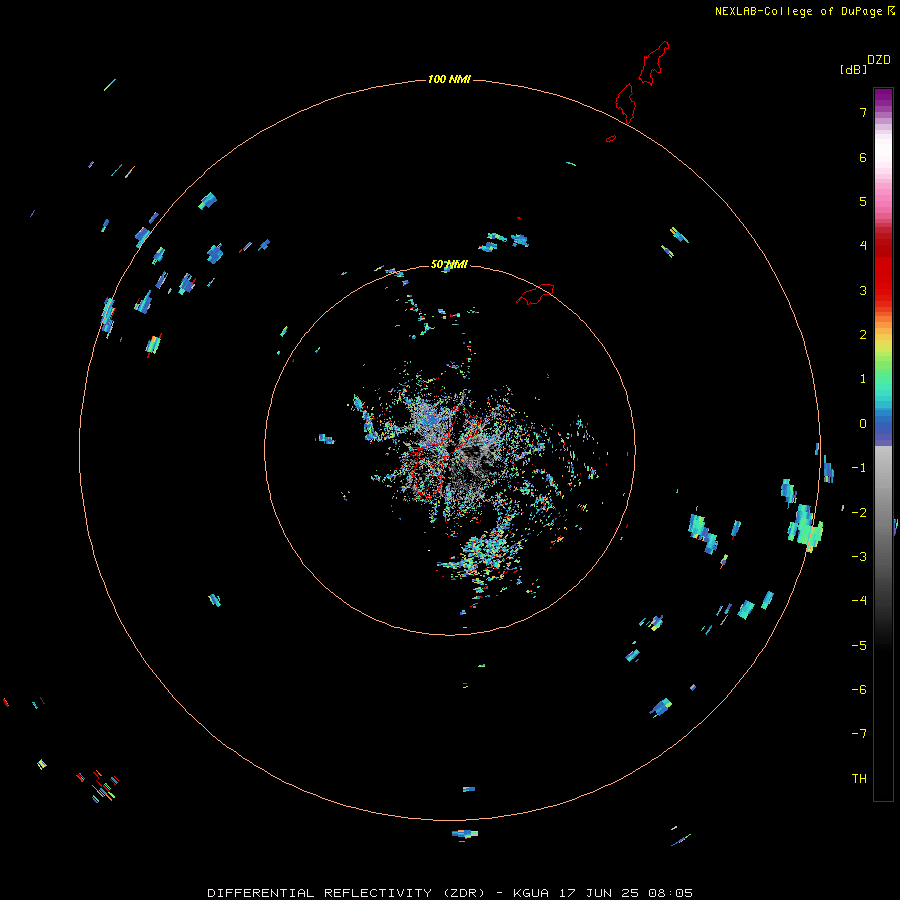The image size is (900, 900).
Task: Click the -1 value on color scale
Action: coord(859,468)
